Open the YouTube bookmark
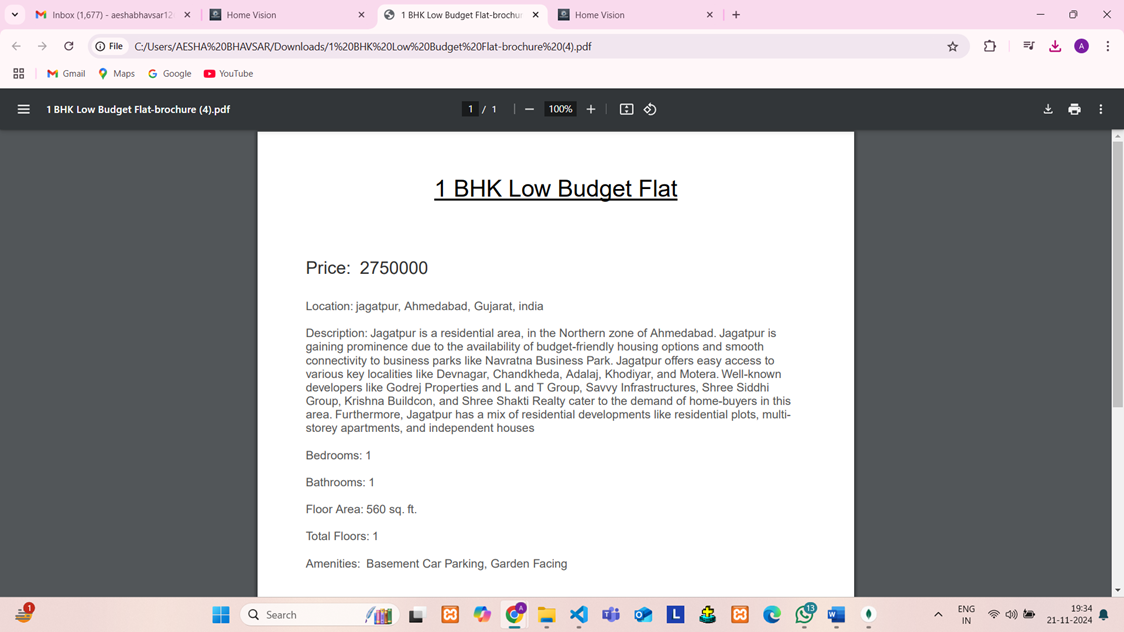1124x632 pixels. [x=228, y=73]
